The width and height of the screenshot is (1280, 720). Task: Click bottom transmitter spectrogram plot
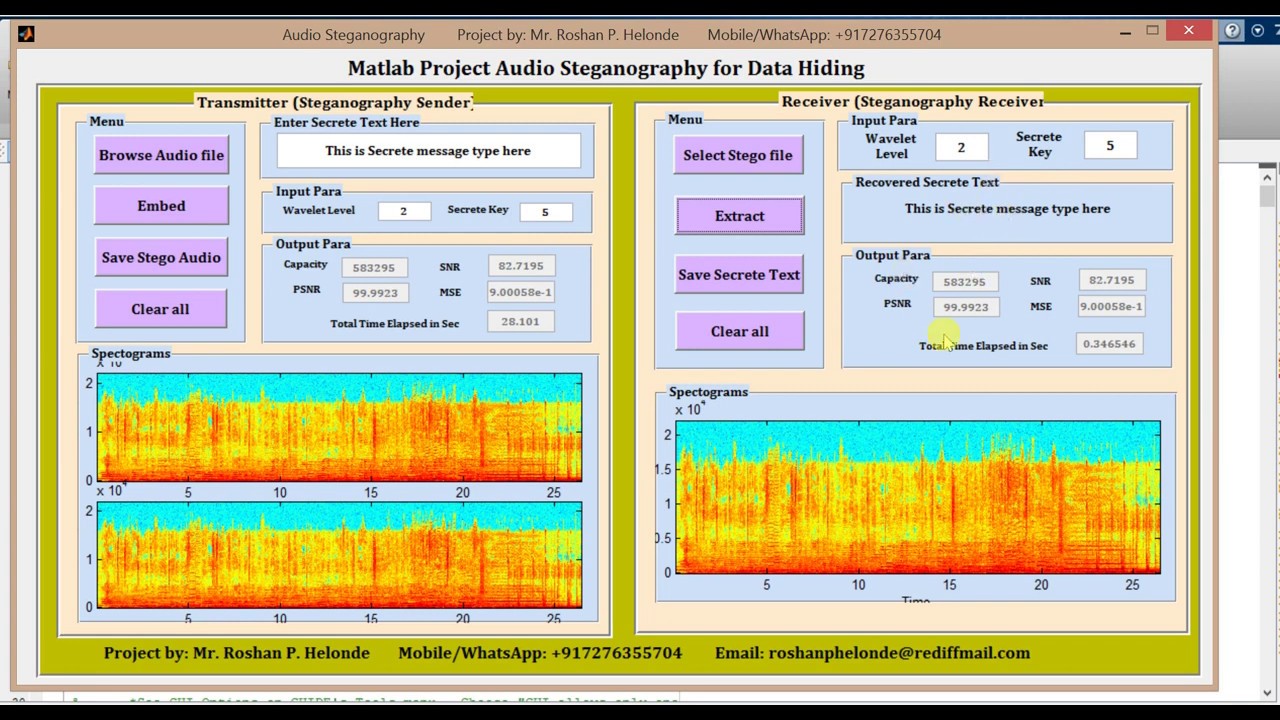[340, 555]
